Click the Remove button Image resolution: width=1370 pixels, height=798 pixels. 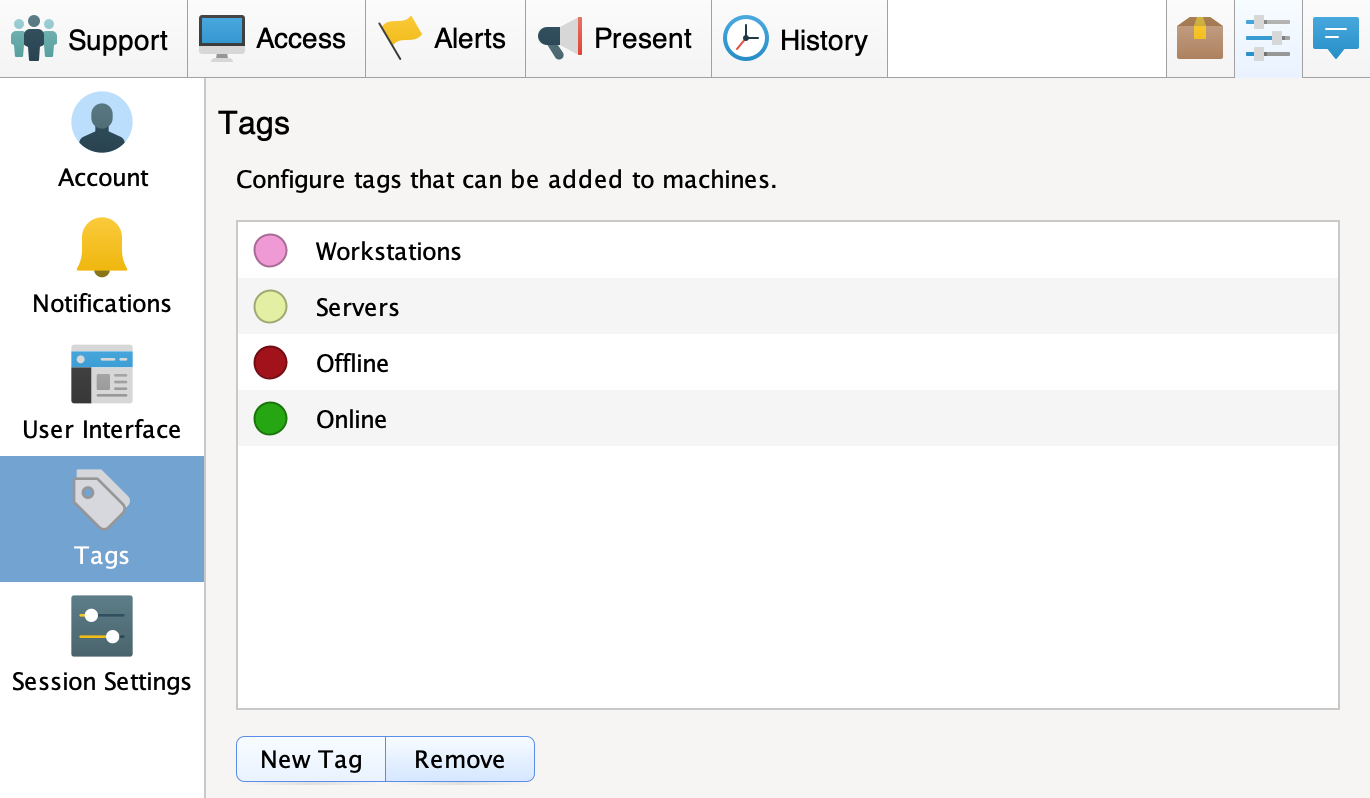tap(460, 759)
